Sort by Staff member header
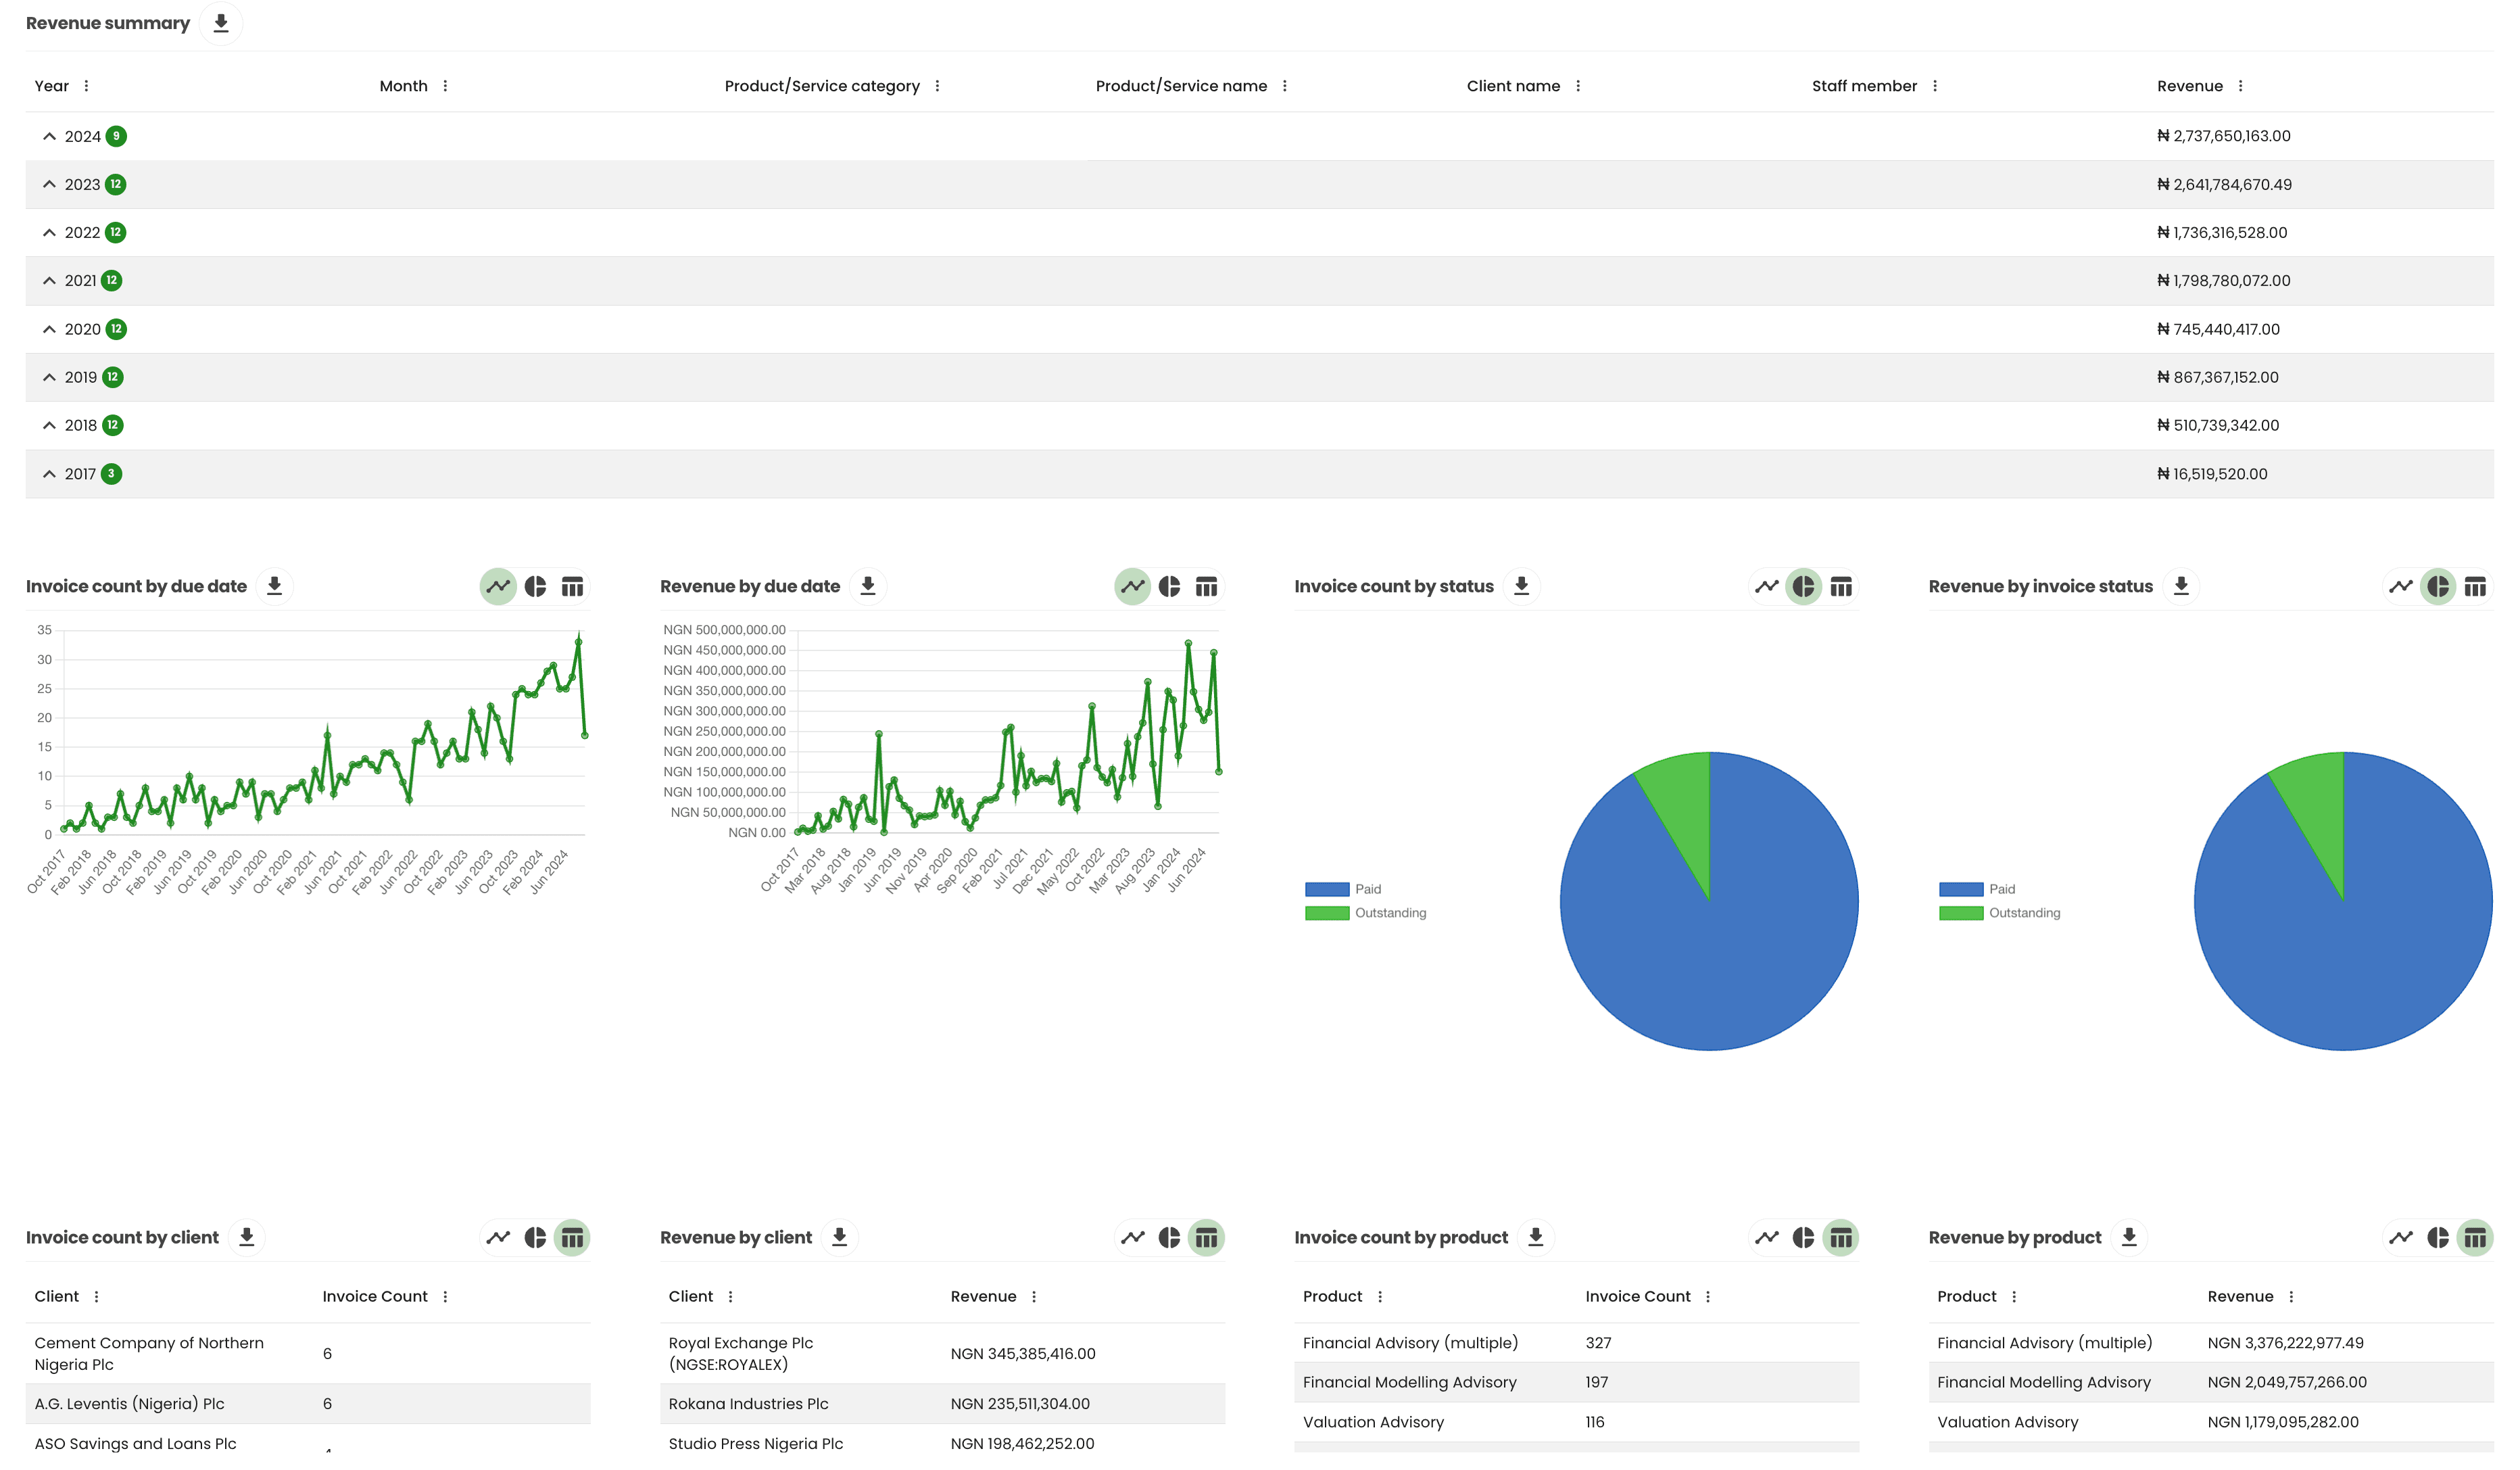 1864,86
